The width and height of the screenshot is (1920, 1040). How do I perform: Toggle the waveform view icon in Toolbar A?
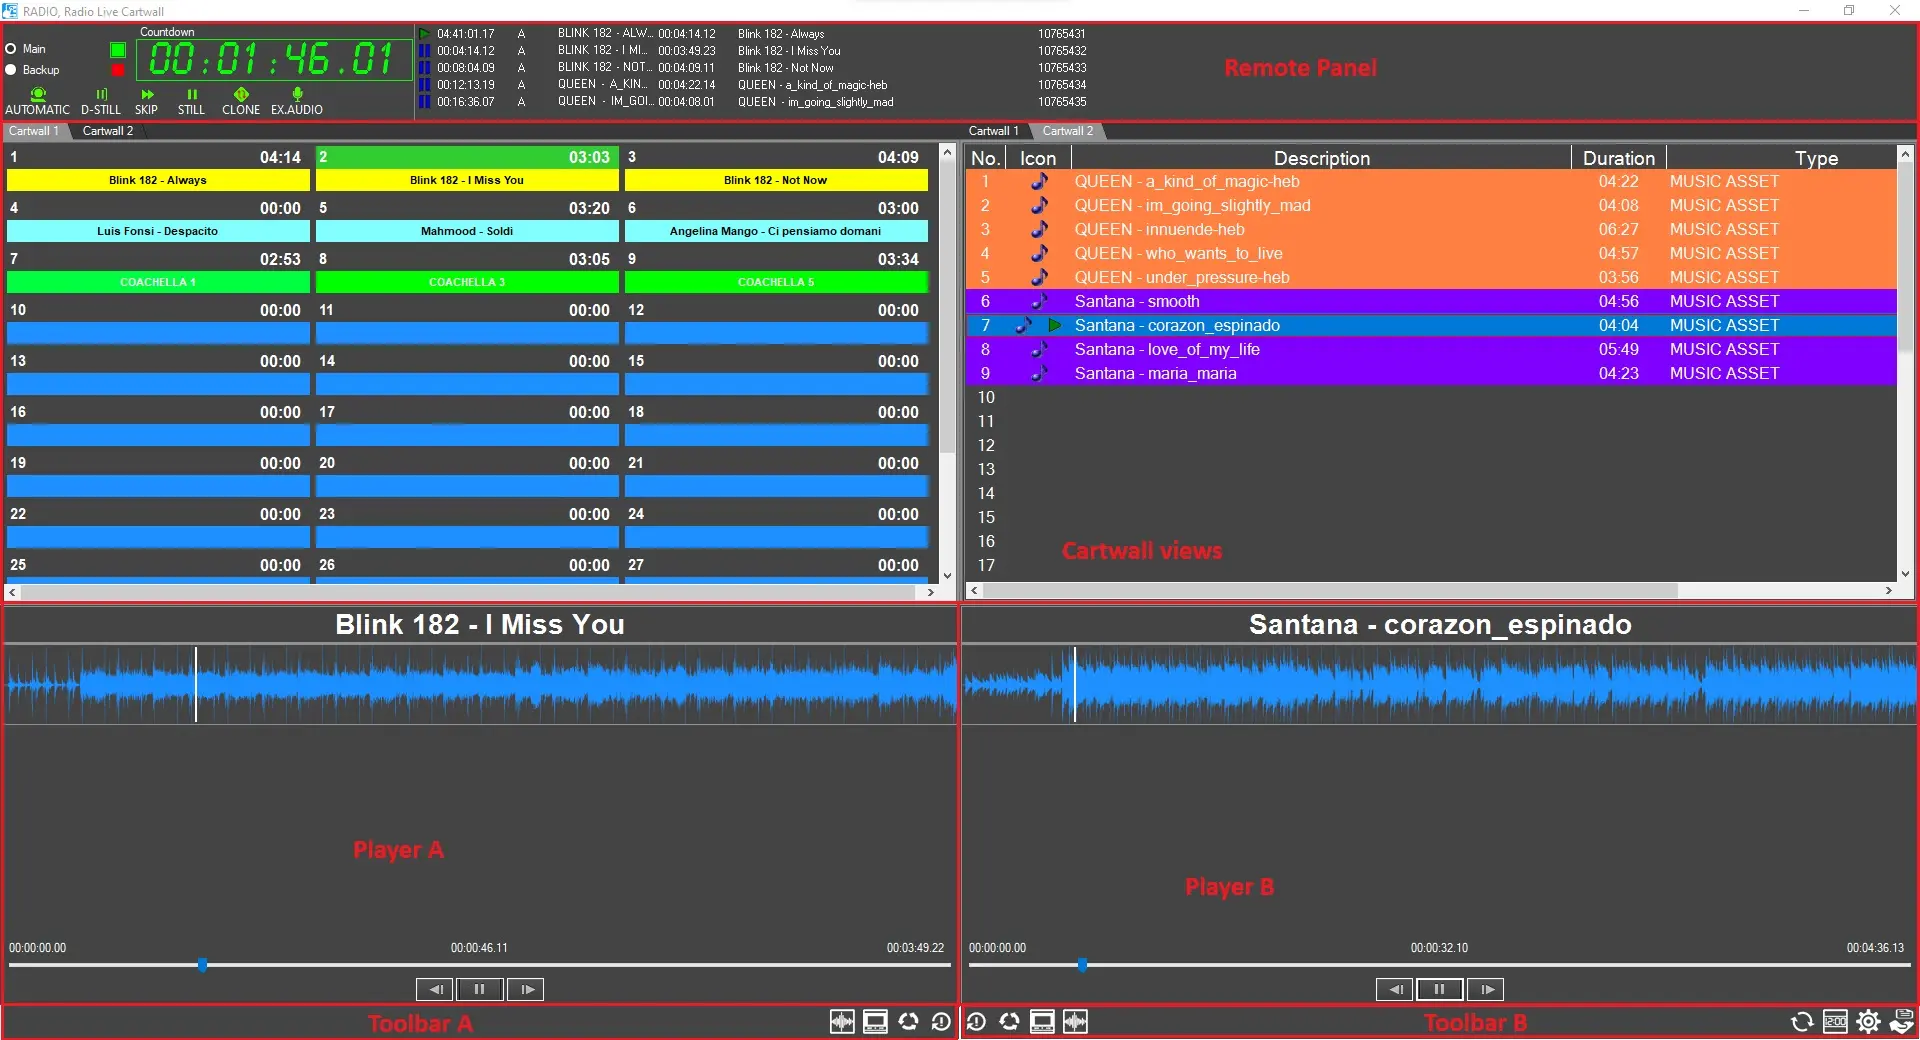tap(842, 1022)
